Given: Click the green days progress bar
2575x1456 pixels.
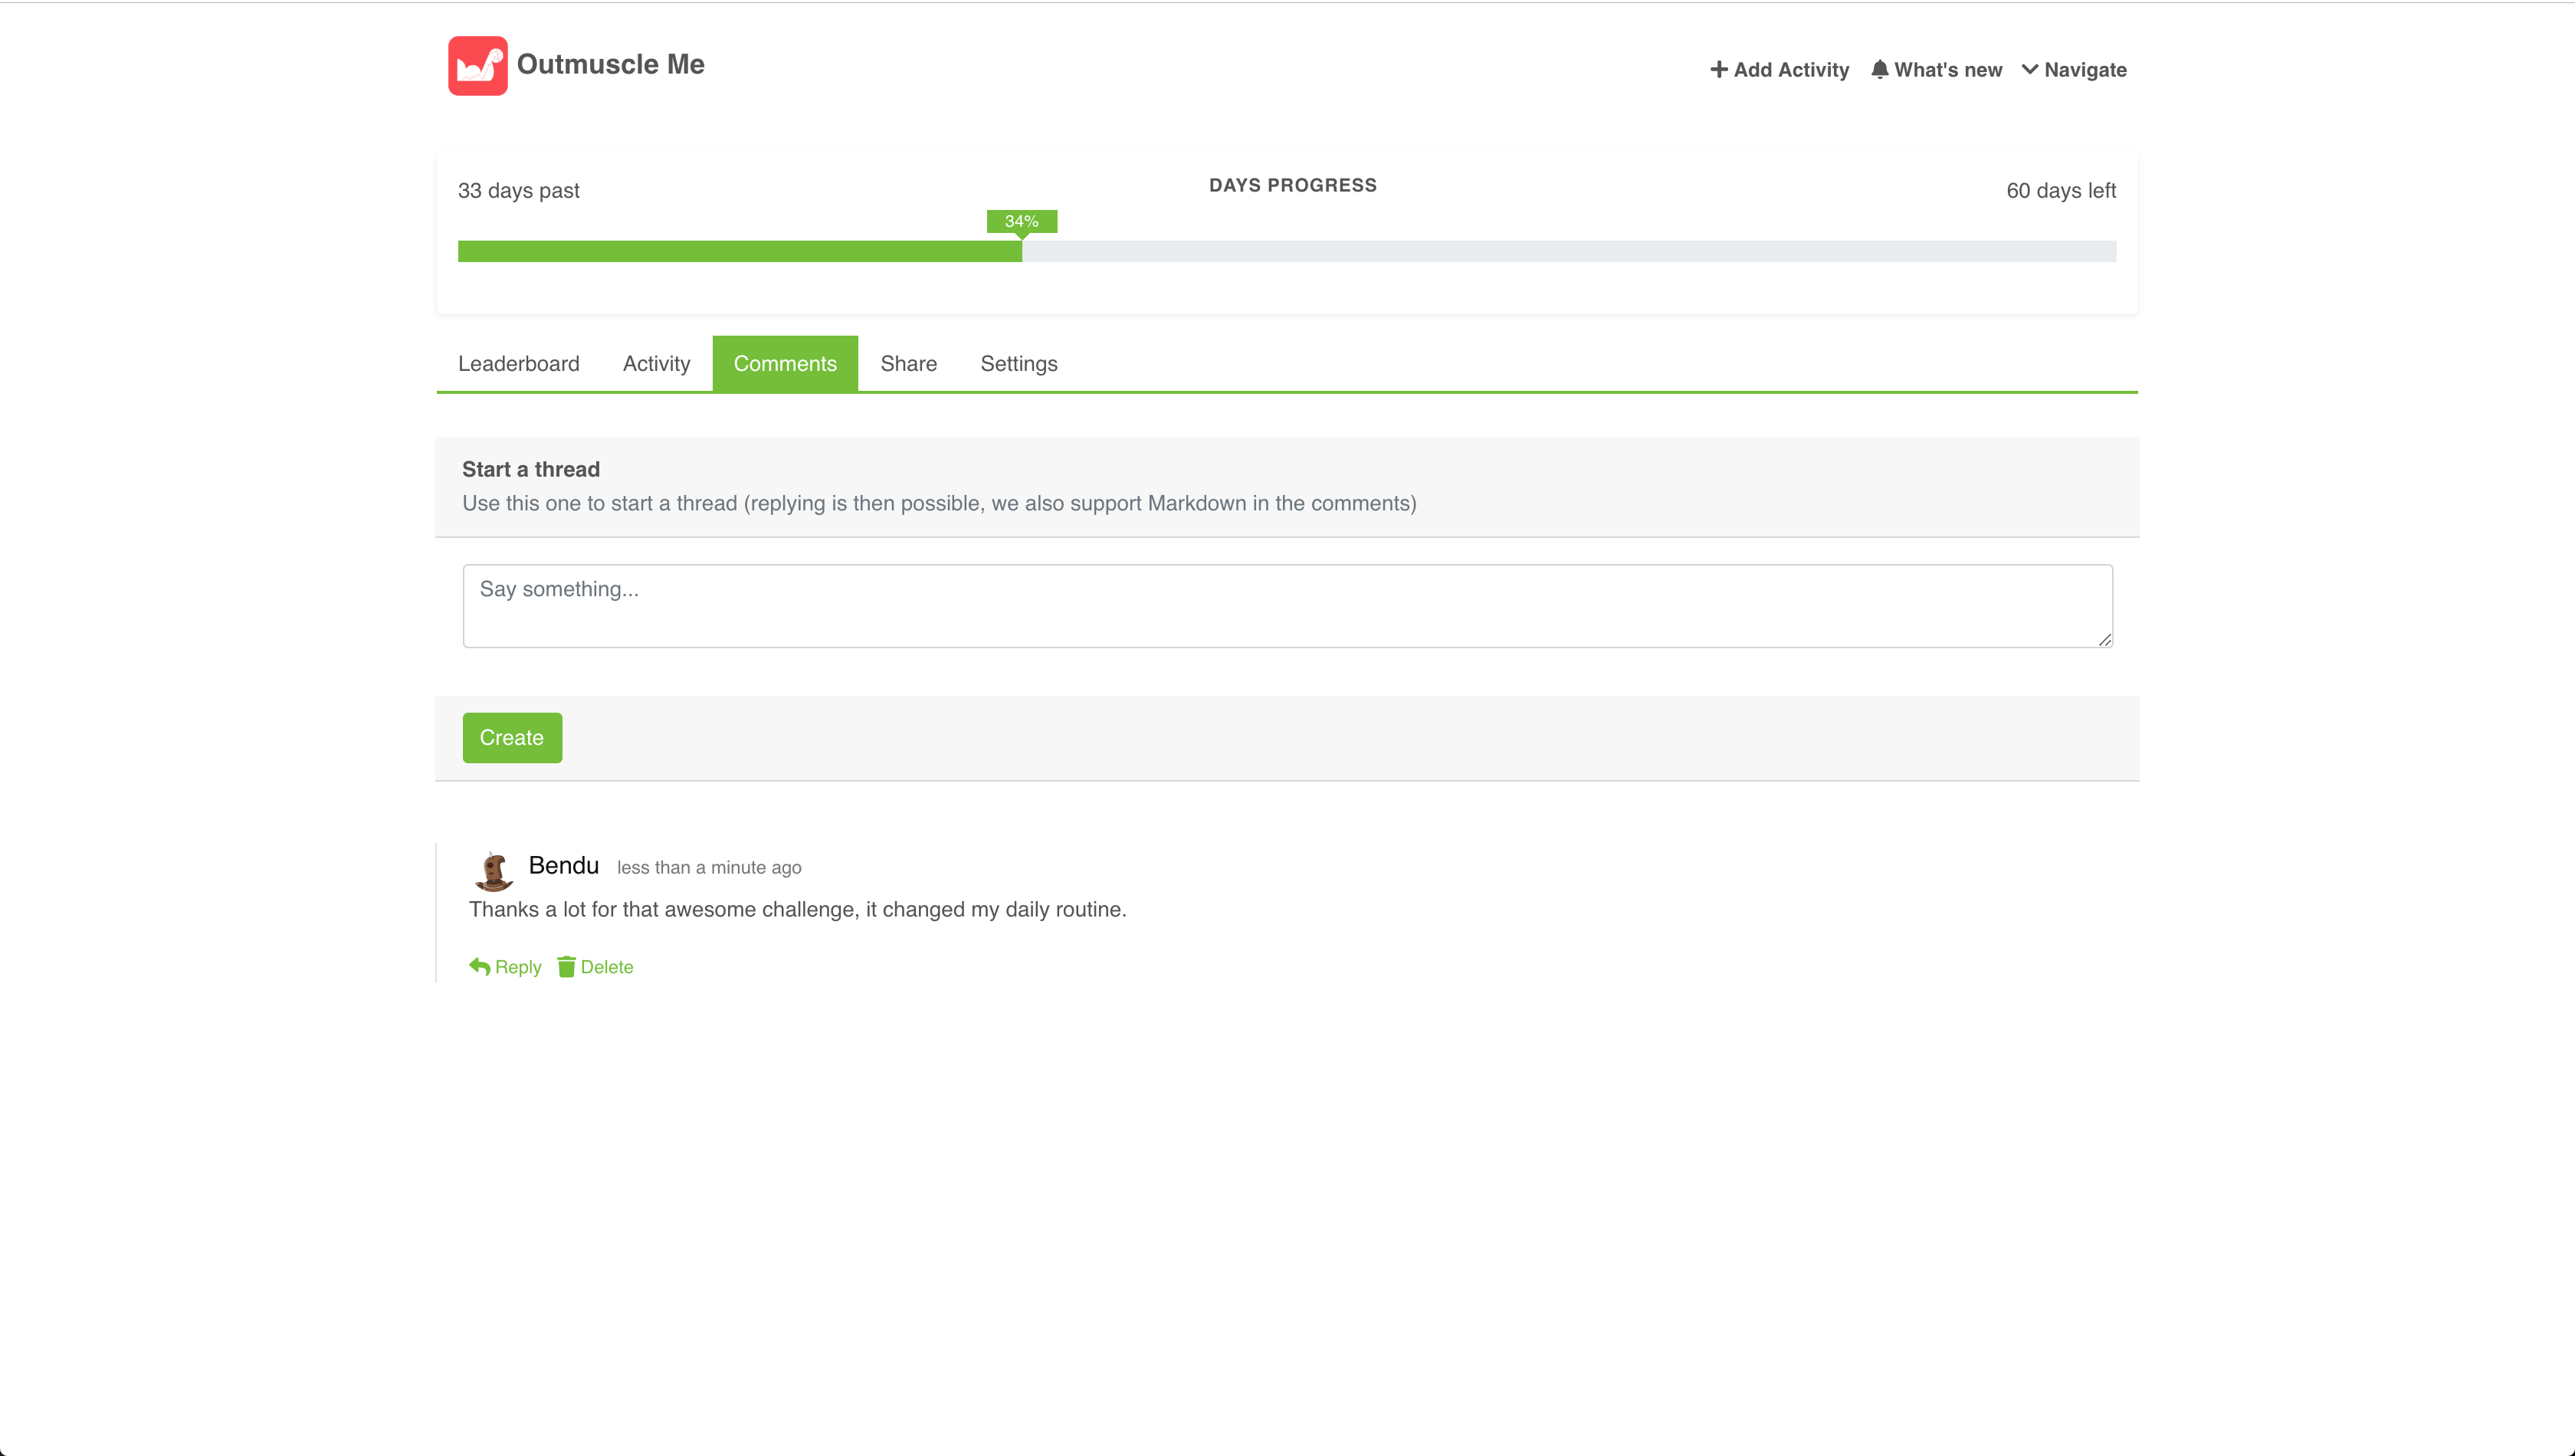Looking at the screenshot, I should point(739,251).
